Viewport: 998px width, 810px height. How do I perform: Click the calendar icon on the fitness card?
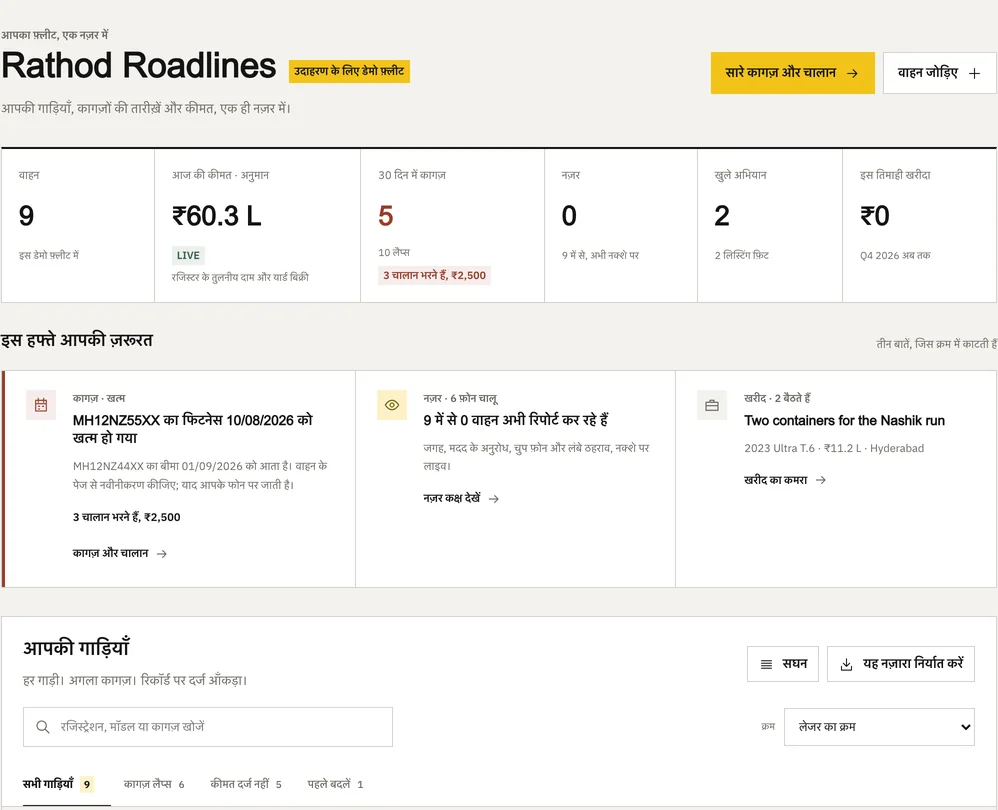41,405
